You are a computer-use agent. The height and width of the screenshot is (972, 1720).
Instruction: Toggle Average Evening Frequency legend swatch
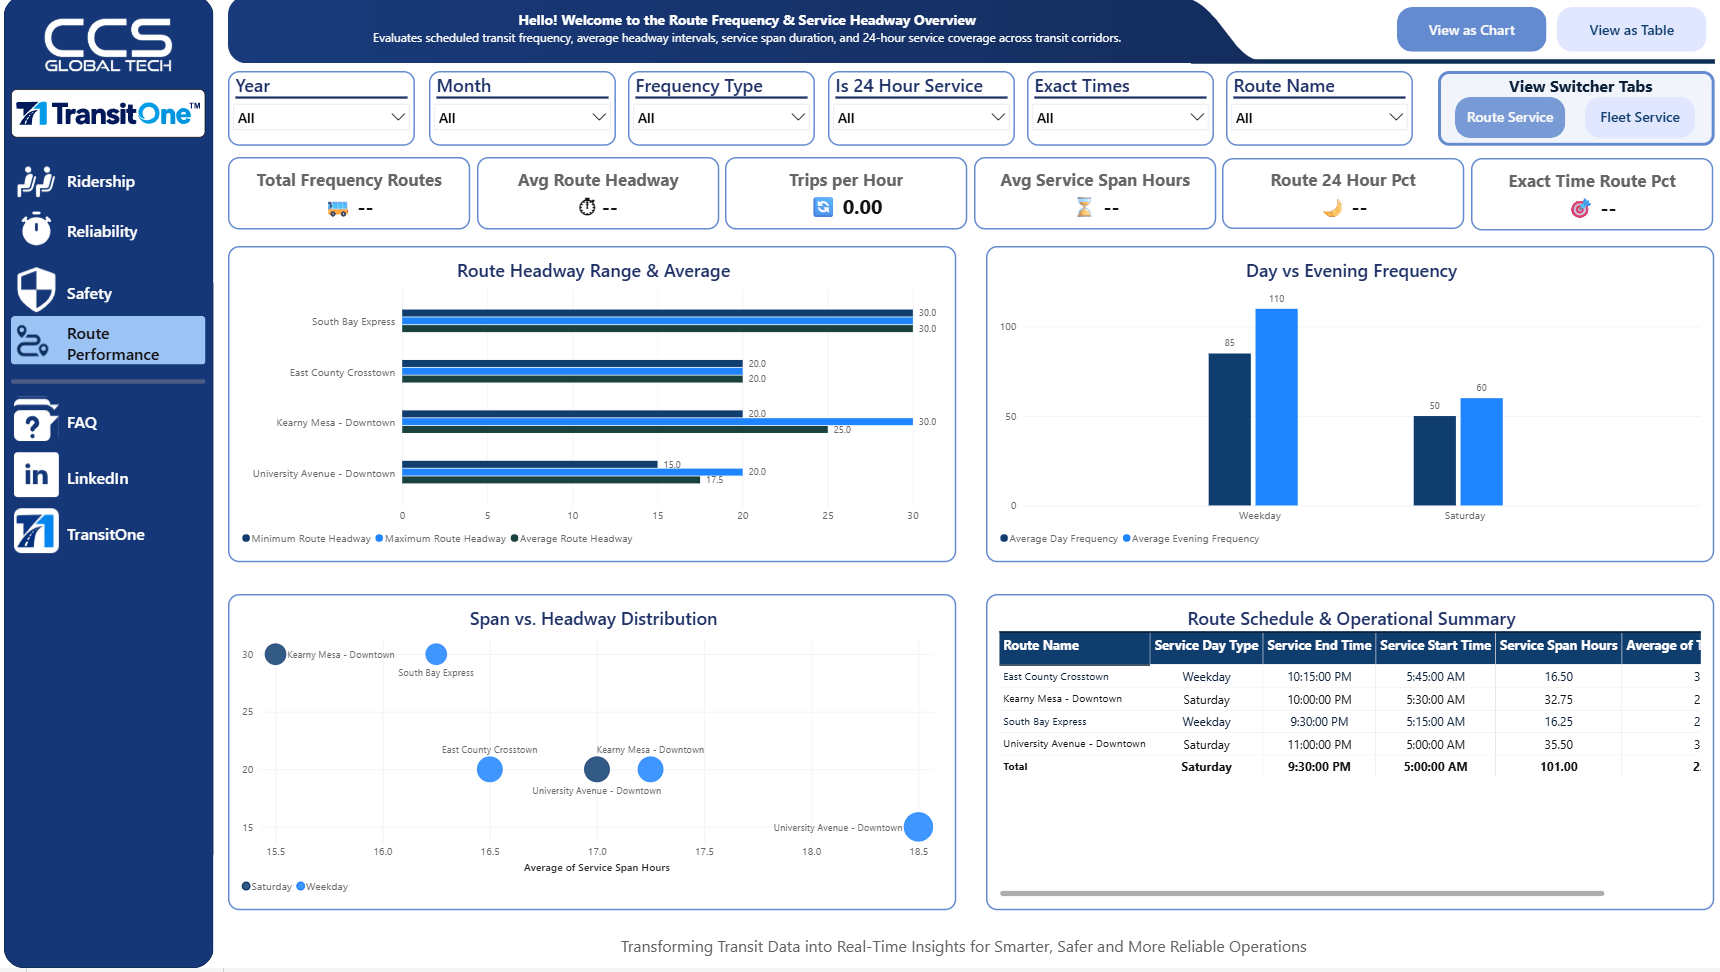(x=1127, y=538)
